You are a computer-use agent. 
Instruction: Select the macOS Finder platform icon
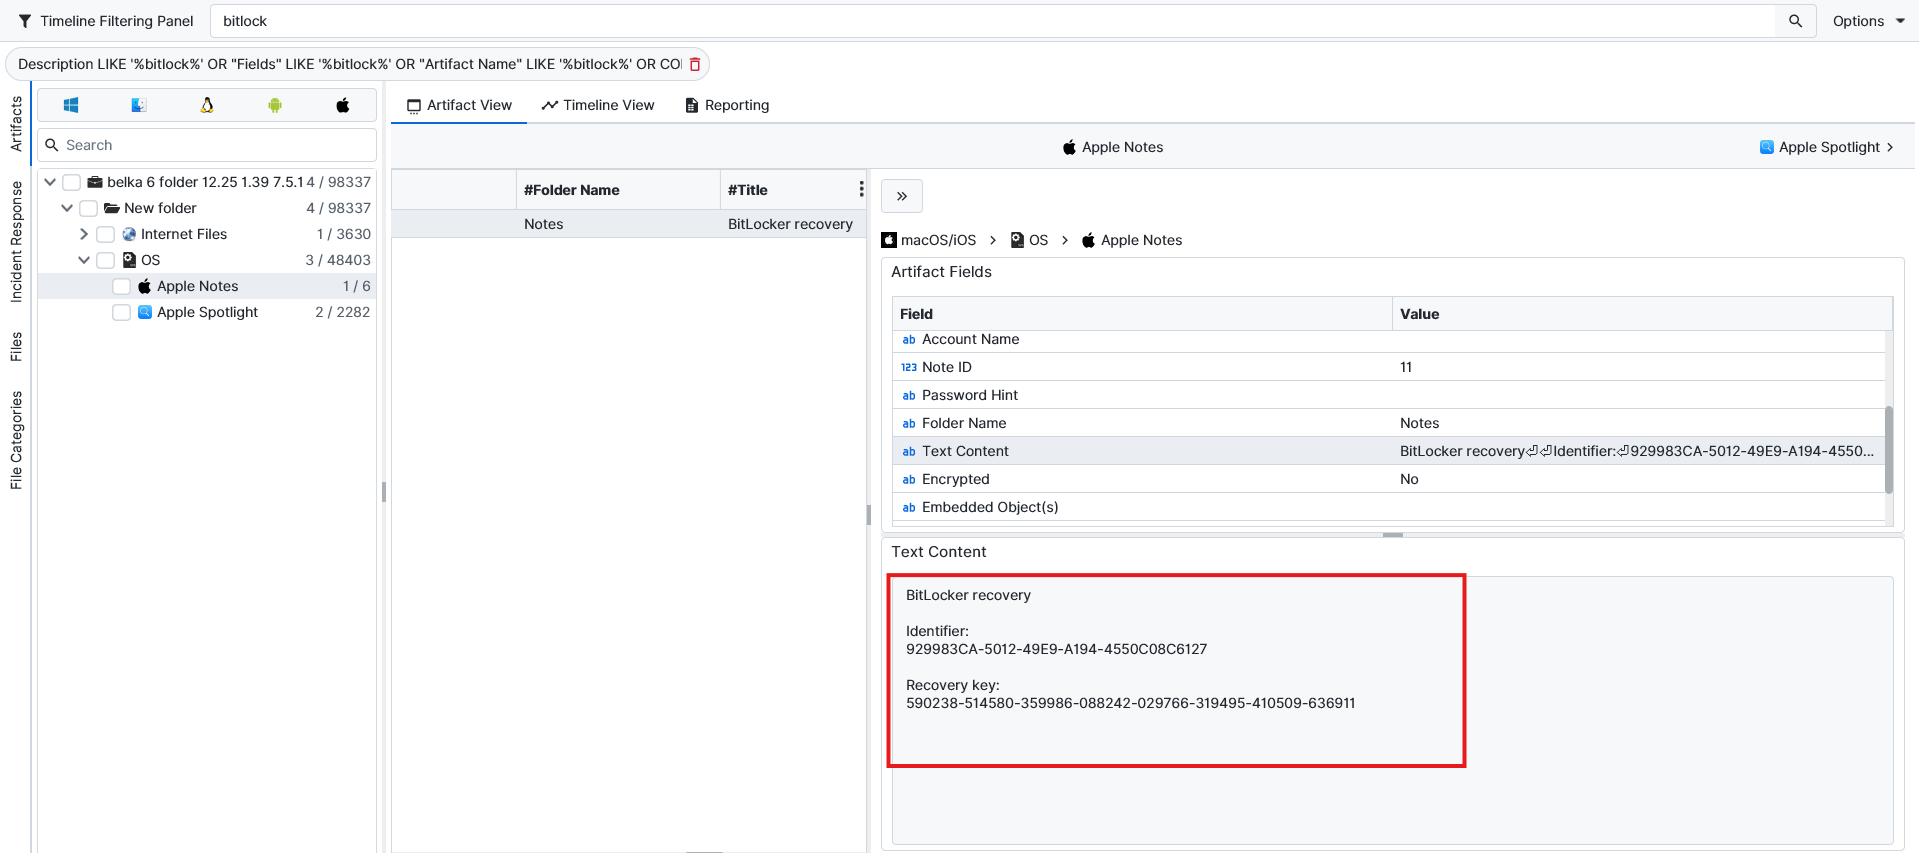139,105
